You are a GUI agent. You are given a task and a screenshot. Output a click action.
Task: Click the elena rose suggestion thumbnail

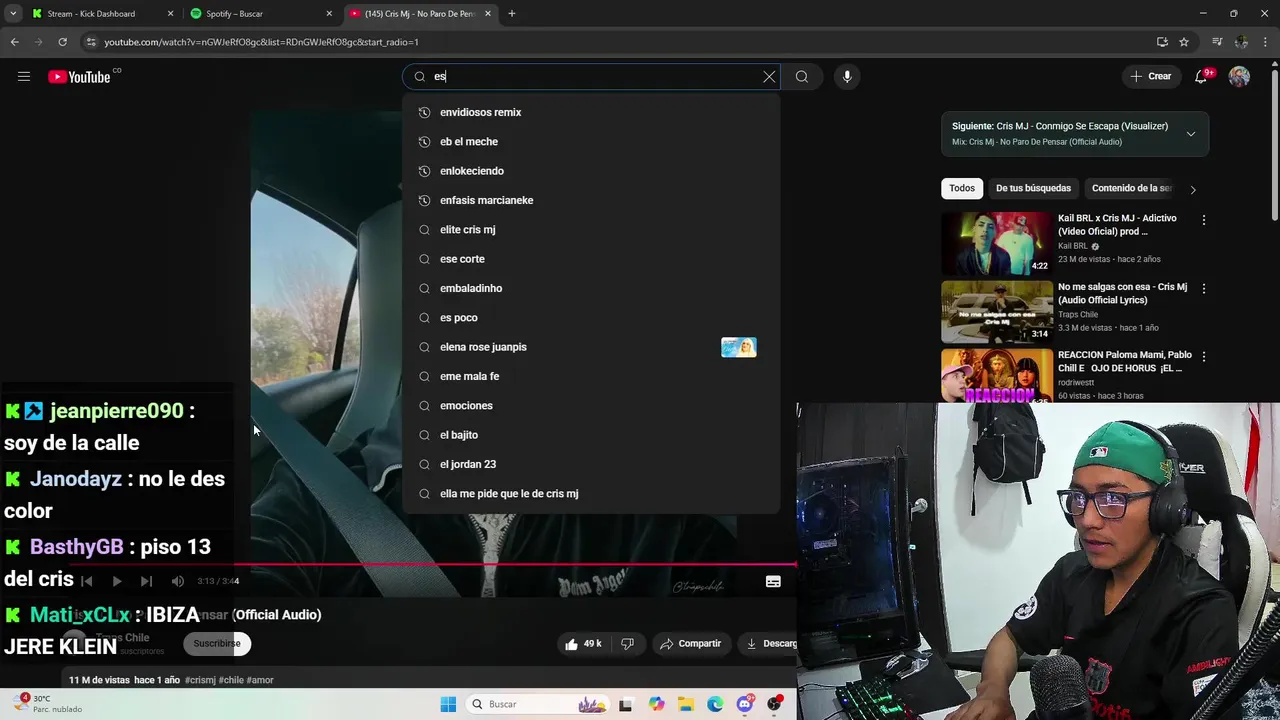pyautogui.click(x=739, y=347)
